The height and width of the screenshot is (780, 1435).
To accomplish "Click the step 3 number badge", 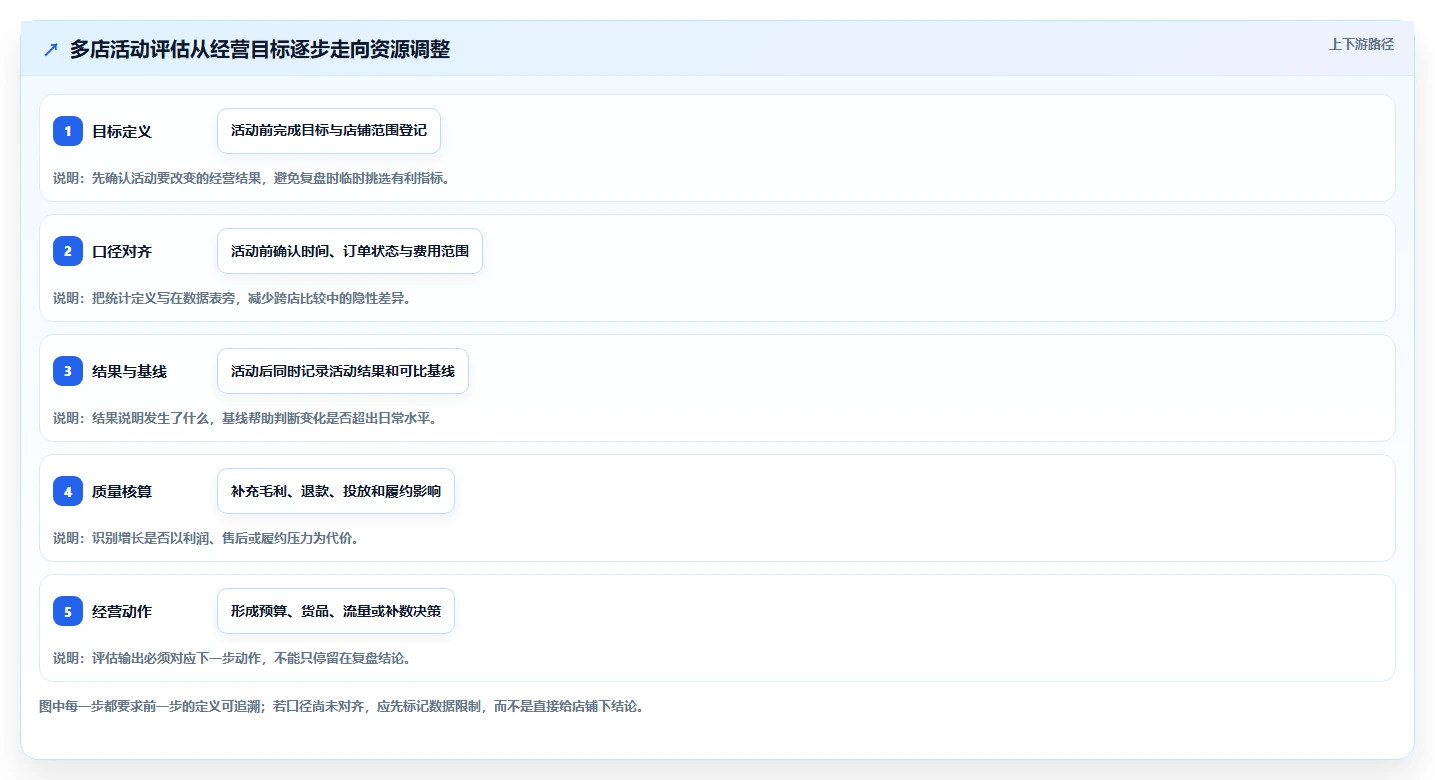I will [x=68, y=371].
